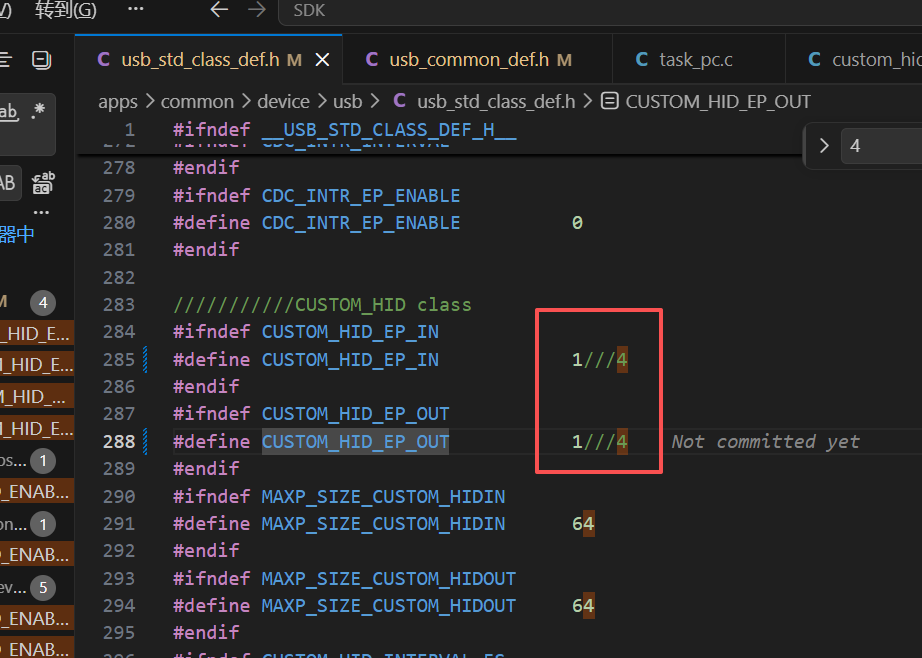
Task: Toggle search details with the sidebar ellipsis
Action: pyautogui.click(x=41, y=212)
